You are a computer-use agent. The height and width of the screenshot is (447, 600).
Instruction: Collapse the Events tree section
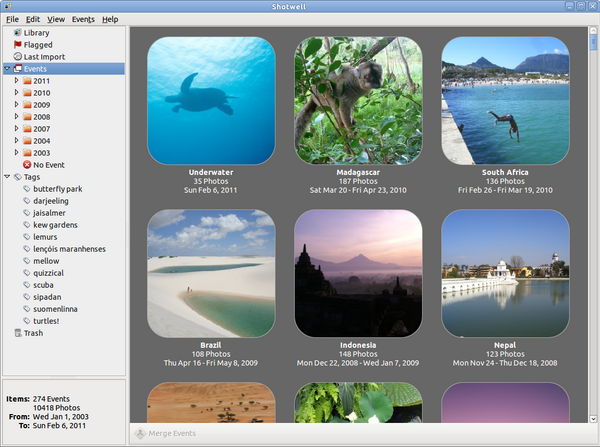click(7, 69)
